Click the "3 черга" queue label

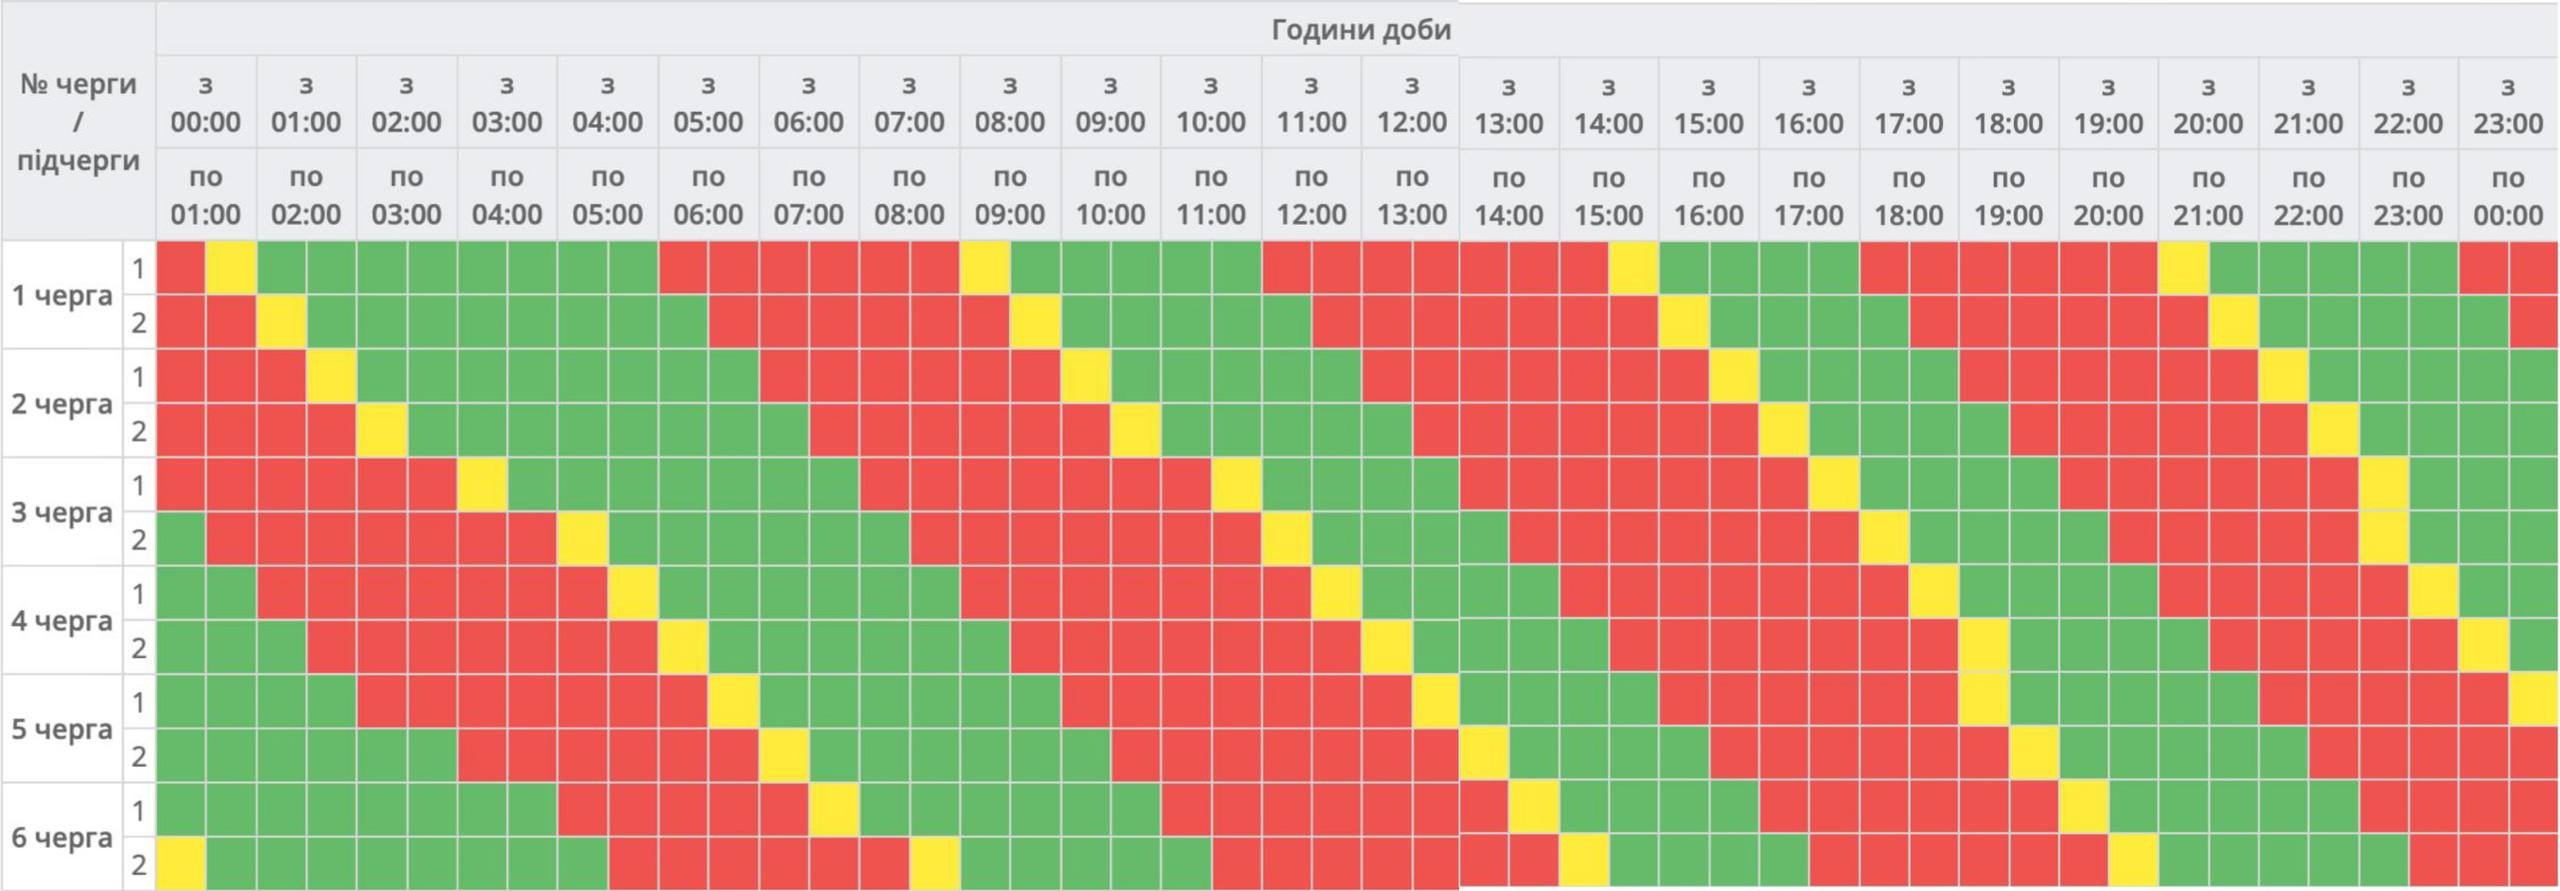tap(62, 513)
